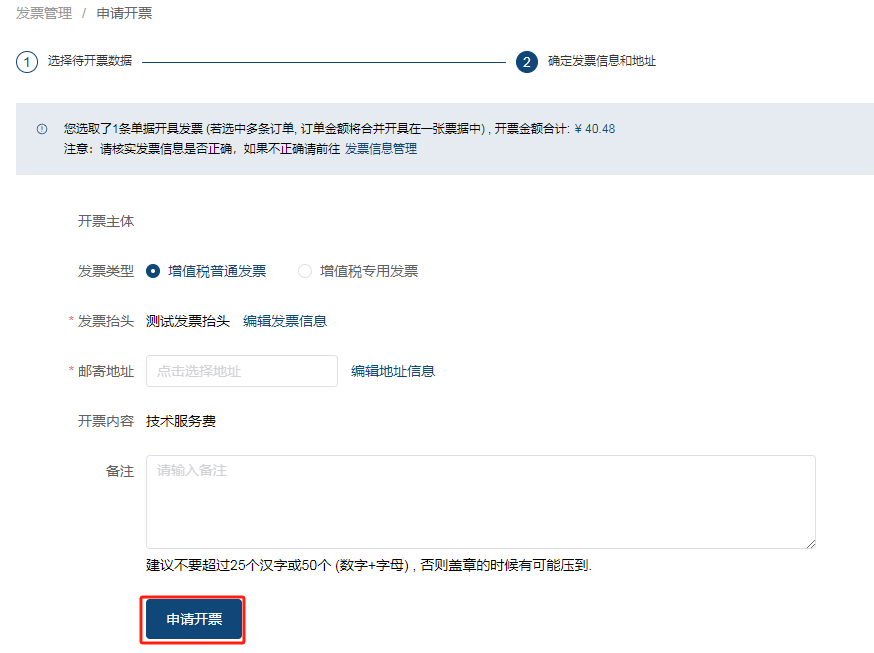Screen dimensions: 874x653
Task: Click the info icon in the notice banner
Action: 42,129
